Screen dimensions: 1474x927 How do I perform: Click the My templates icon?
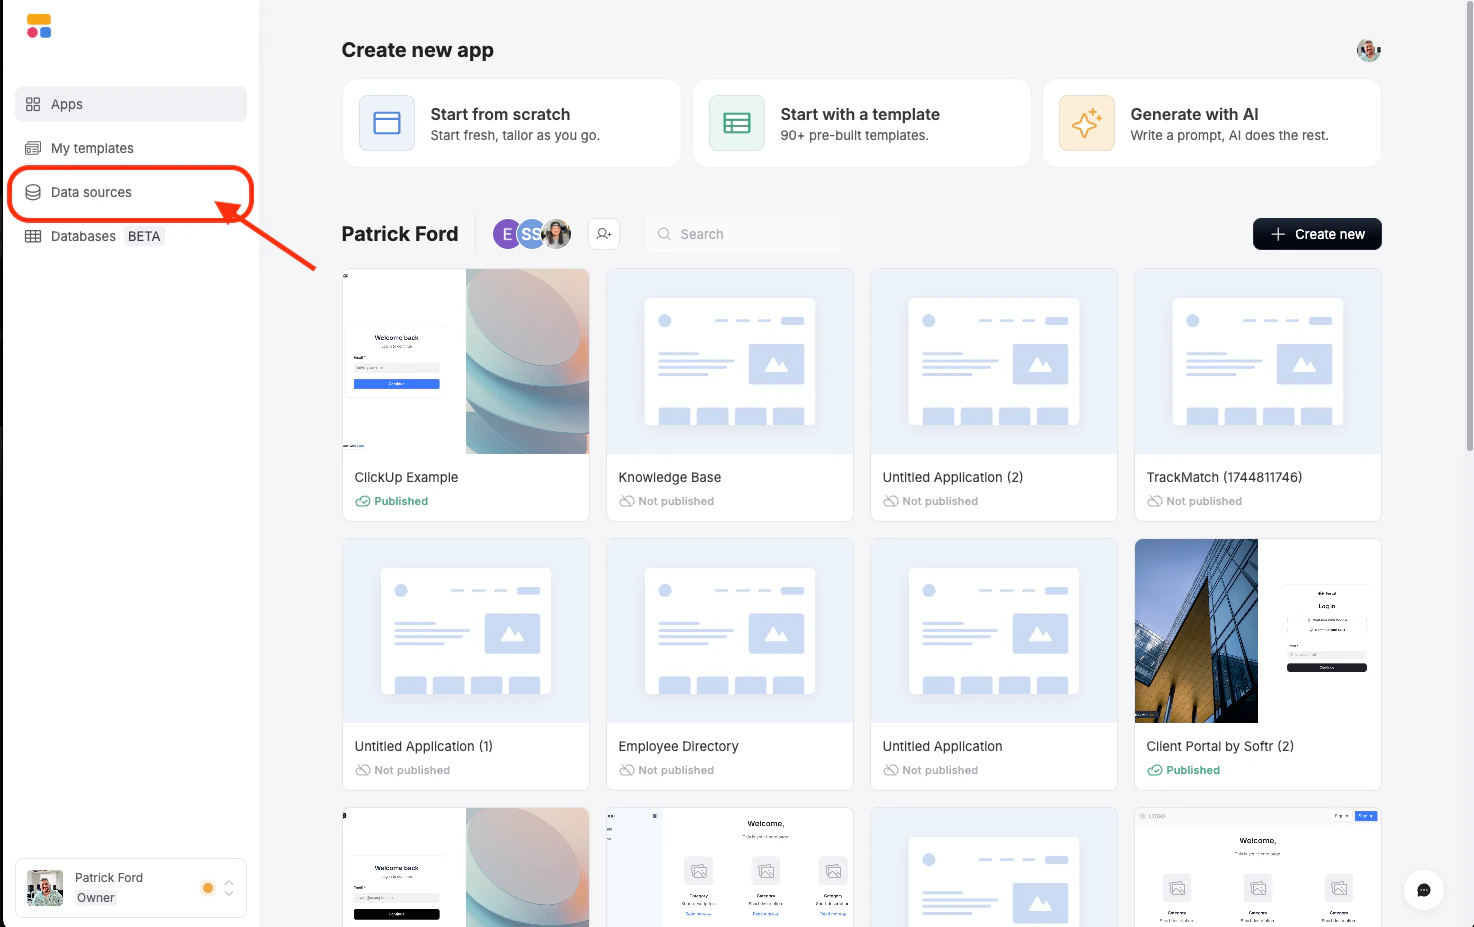[33, 148]
